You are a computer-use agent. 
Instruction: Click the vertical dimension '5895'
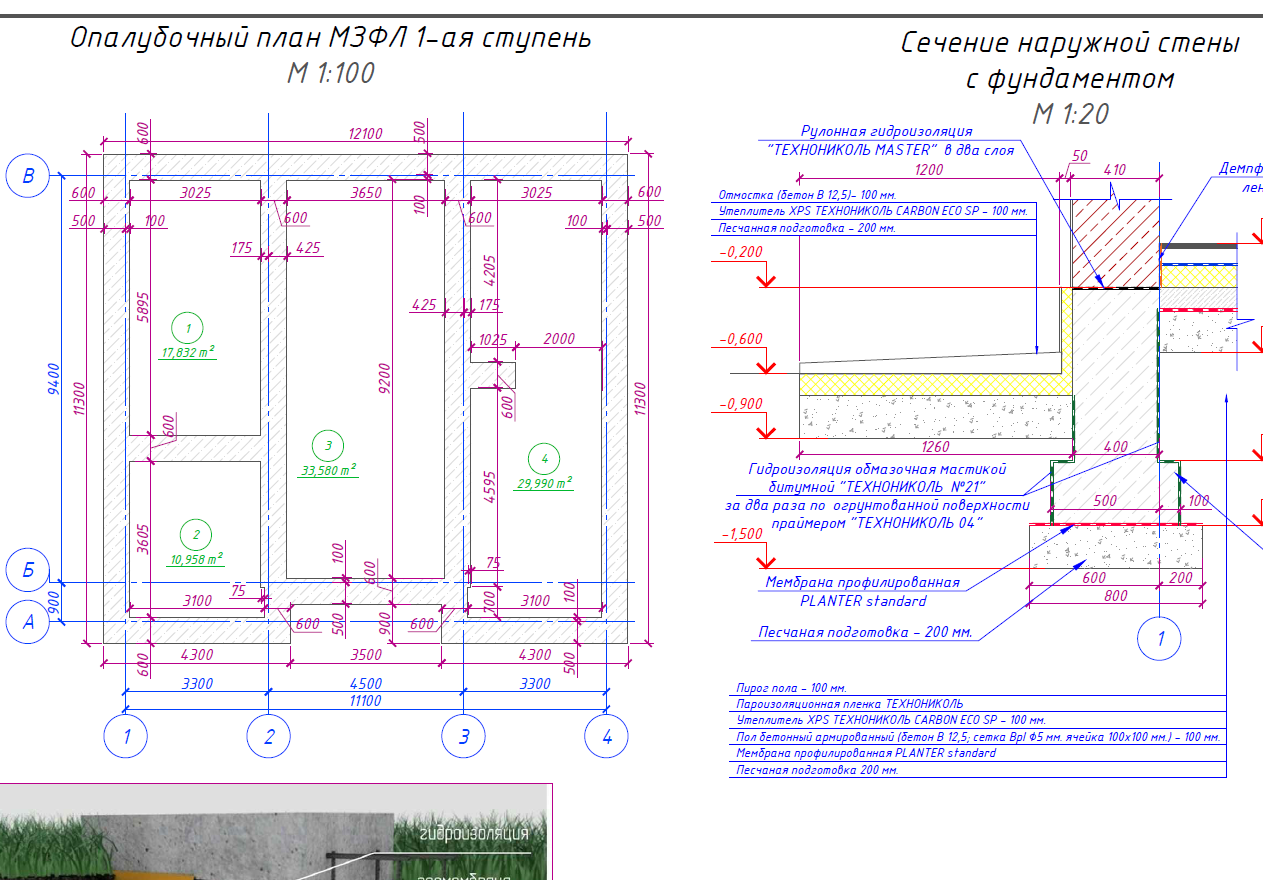143,308
